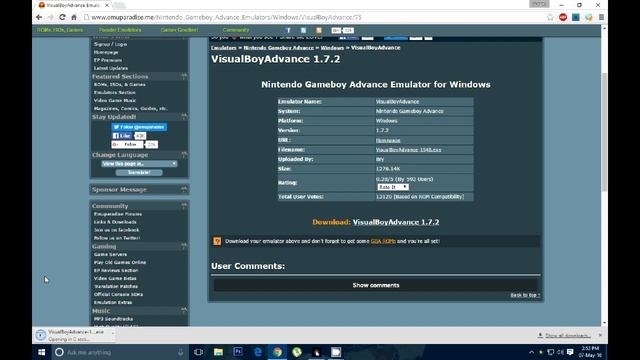This screenshot has height=360, width=640.
Task: Open the Community top menu
Action: click(236, 30)
